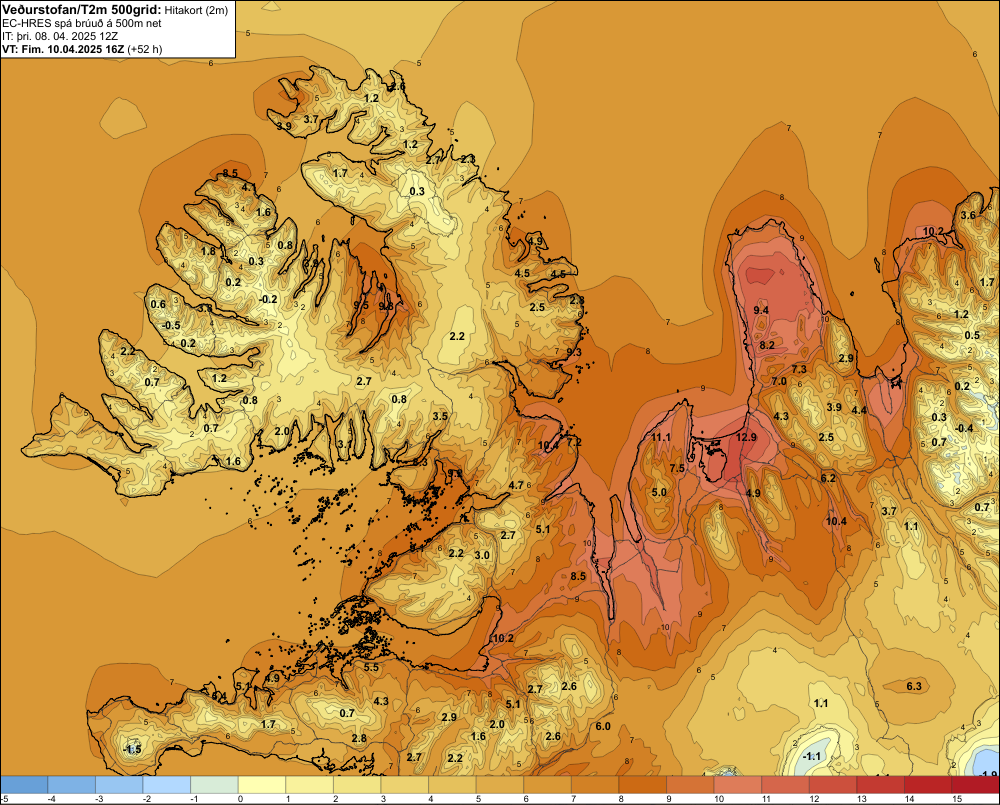Click the temperature value '7.5'
The height and width of the screenshot is (805, 1000).
pos(677,468)
